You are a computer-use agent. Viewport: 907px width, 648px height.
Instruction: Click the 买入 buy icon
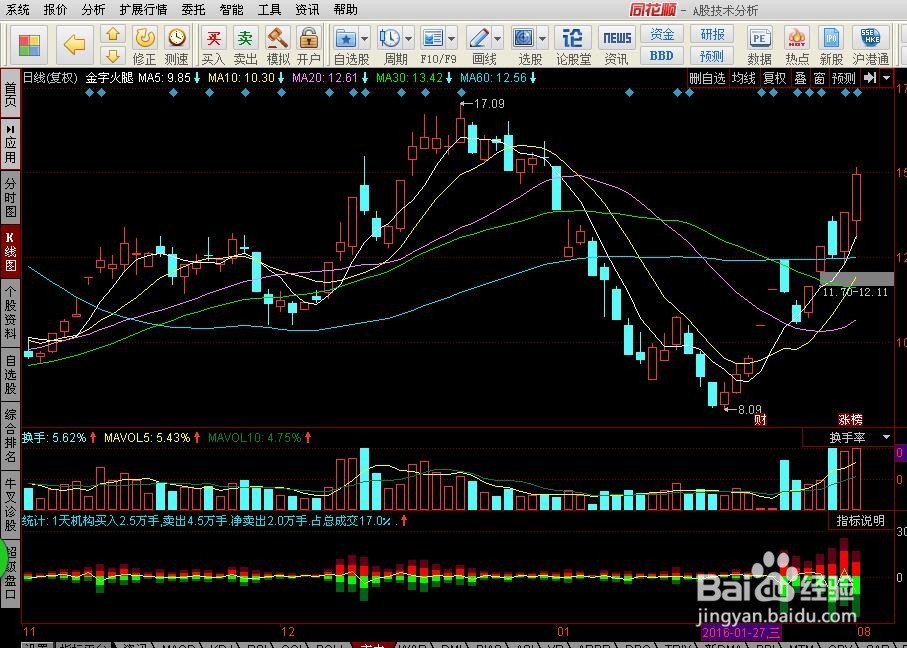(213, 45)
